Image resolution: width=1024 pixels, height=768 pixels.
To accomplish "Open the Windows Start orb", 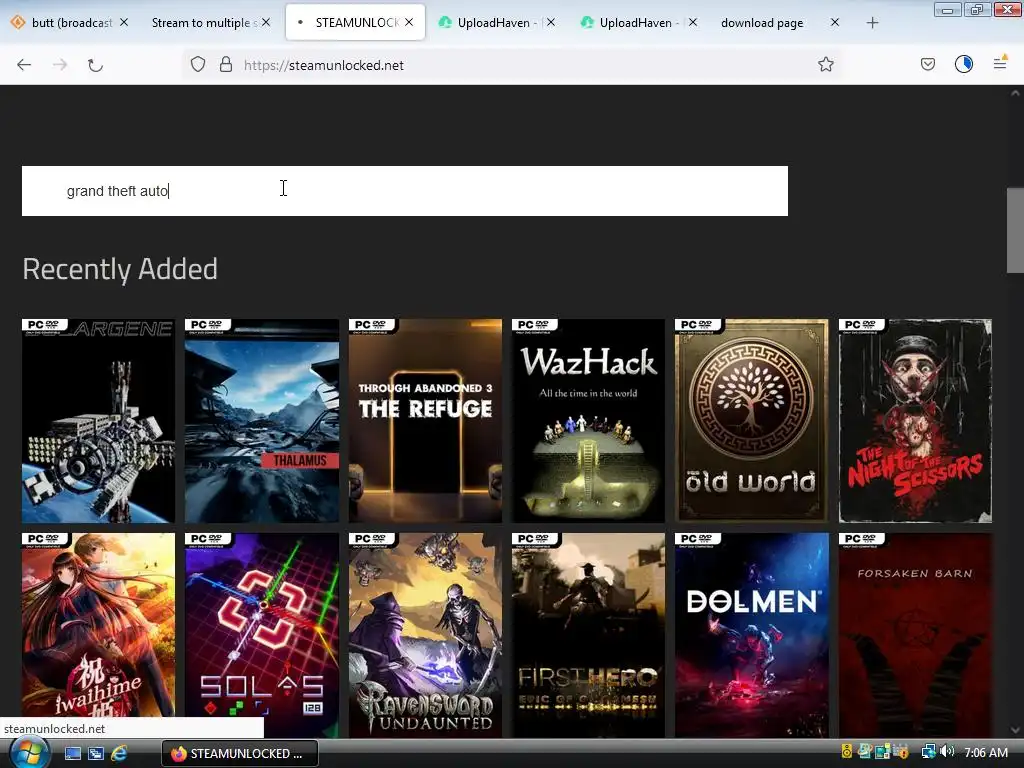I will coord(29,753).
